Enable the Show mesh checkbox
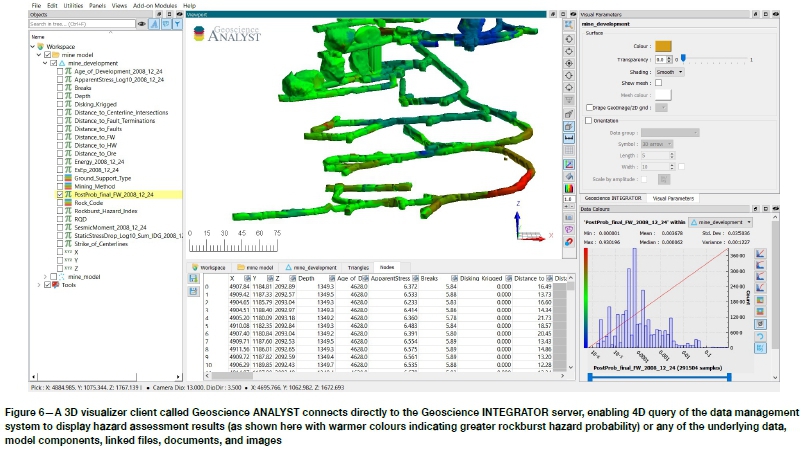The image size is (812, 452). [x=659, y=83]
